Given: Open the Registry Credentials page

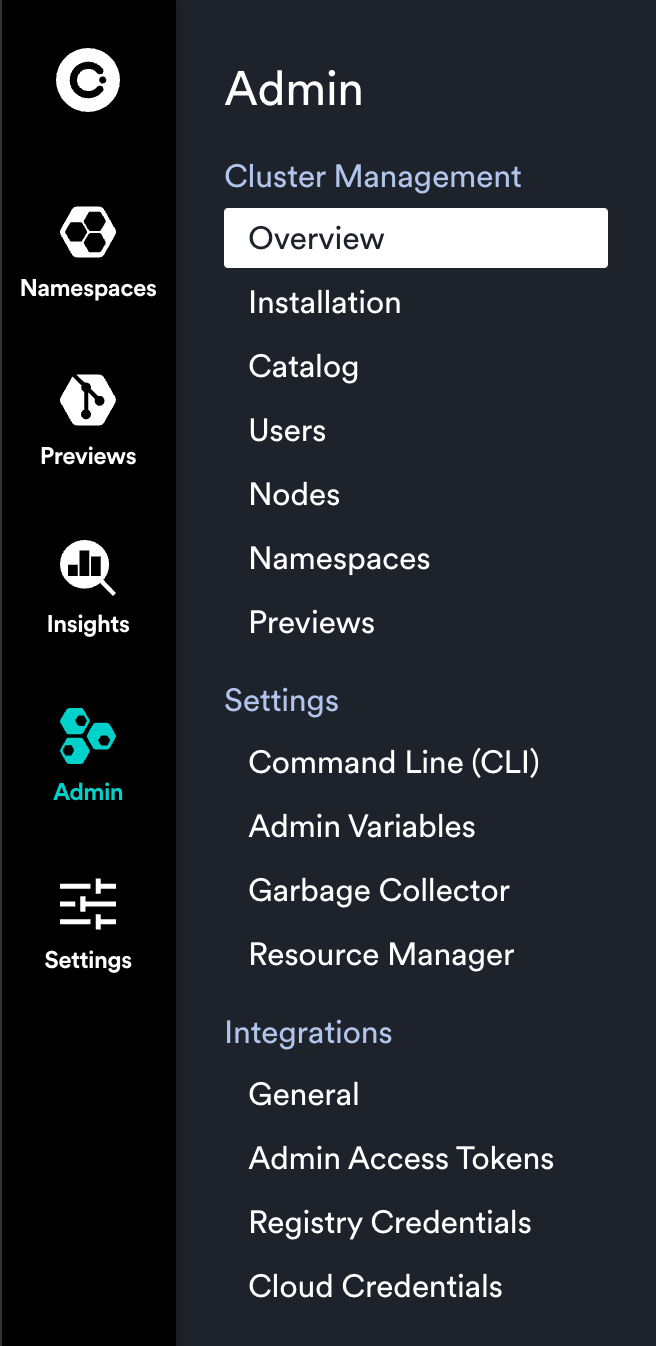Looking at the screenshot, I should tap(390, 1222).
